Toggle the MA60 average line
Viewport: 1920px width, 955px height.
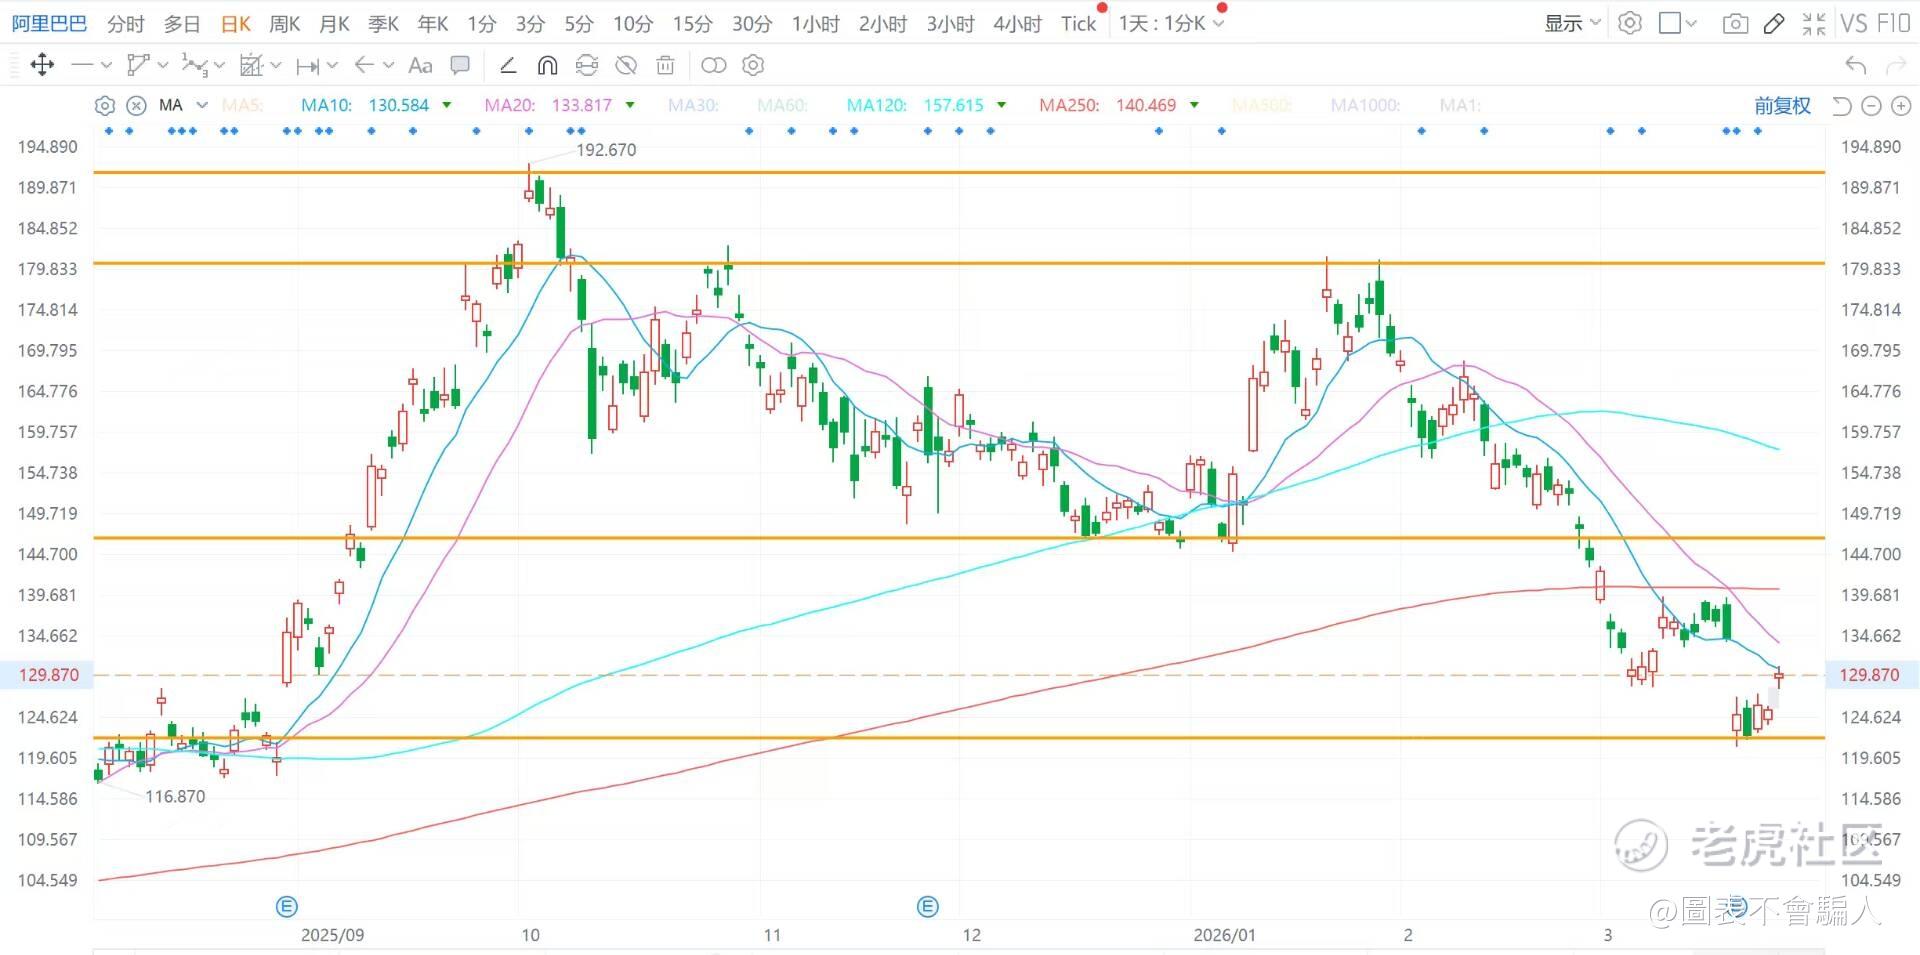click(x=782, y=105)
